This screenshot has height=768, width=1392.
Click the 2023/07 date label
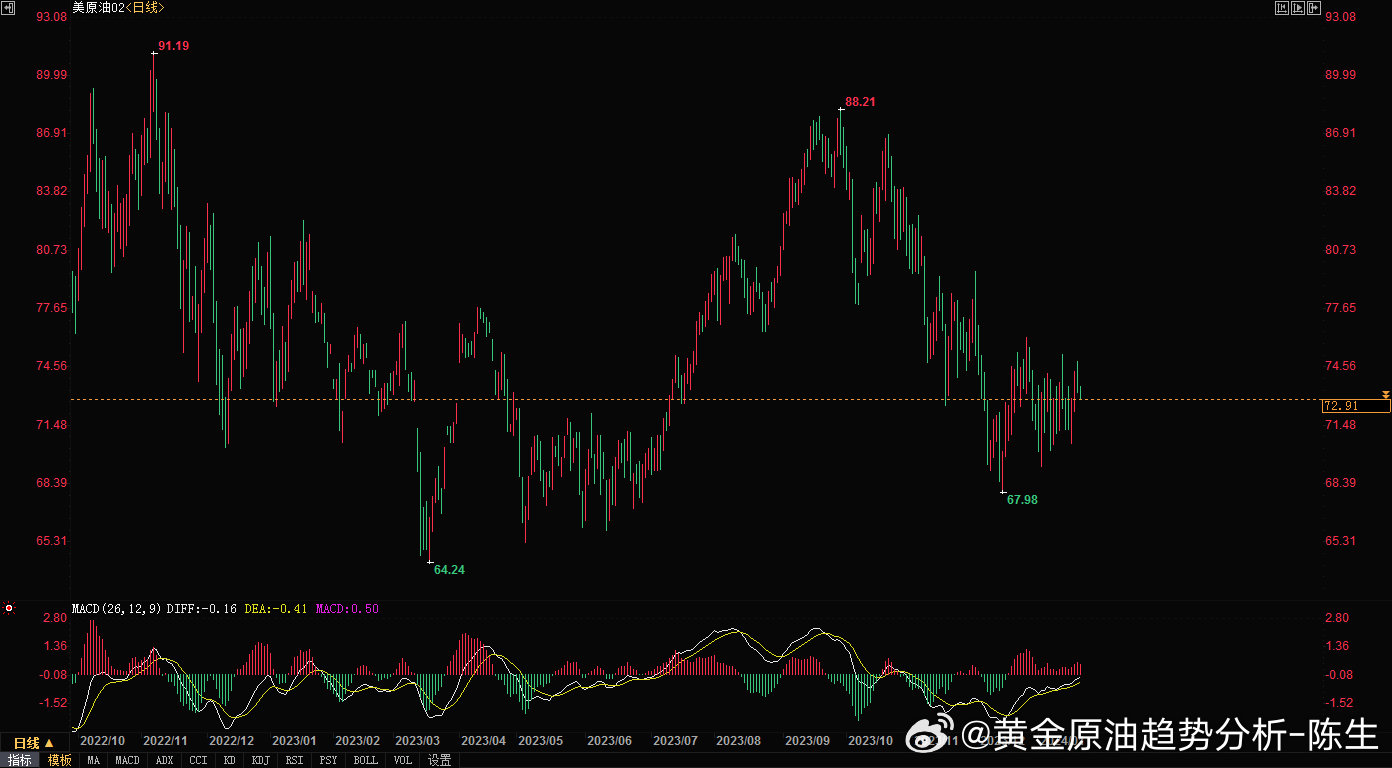click(x=675, y=741)
